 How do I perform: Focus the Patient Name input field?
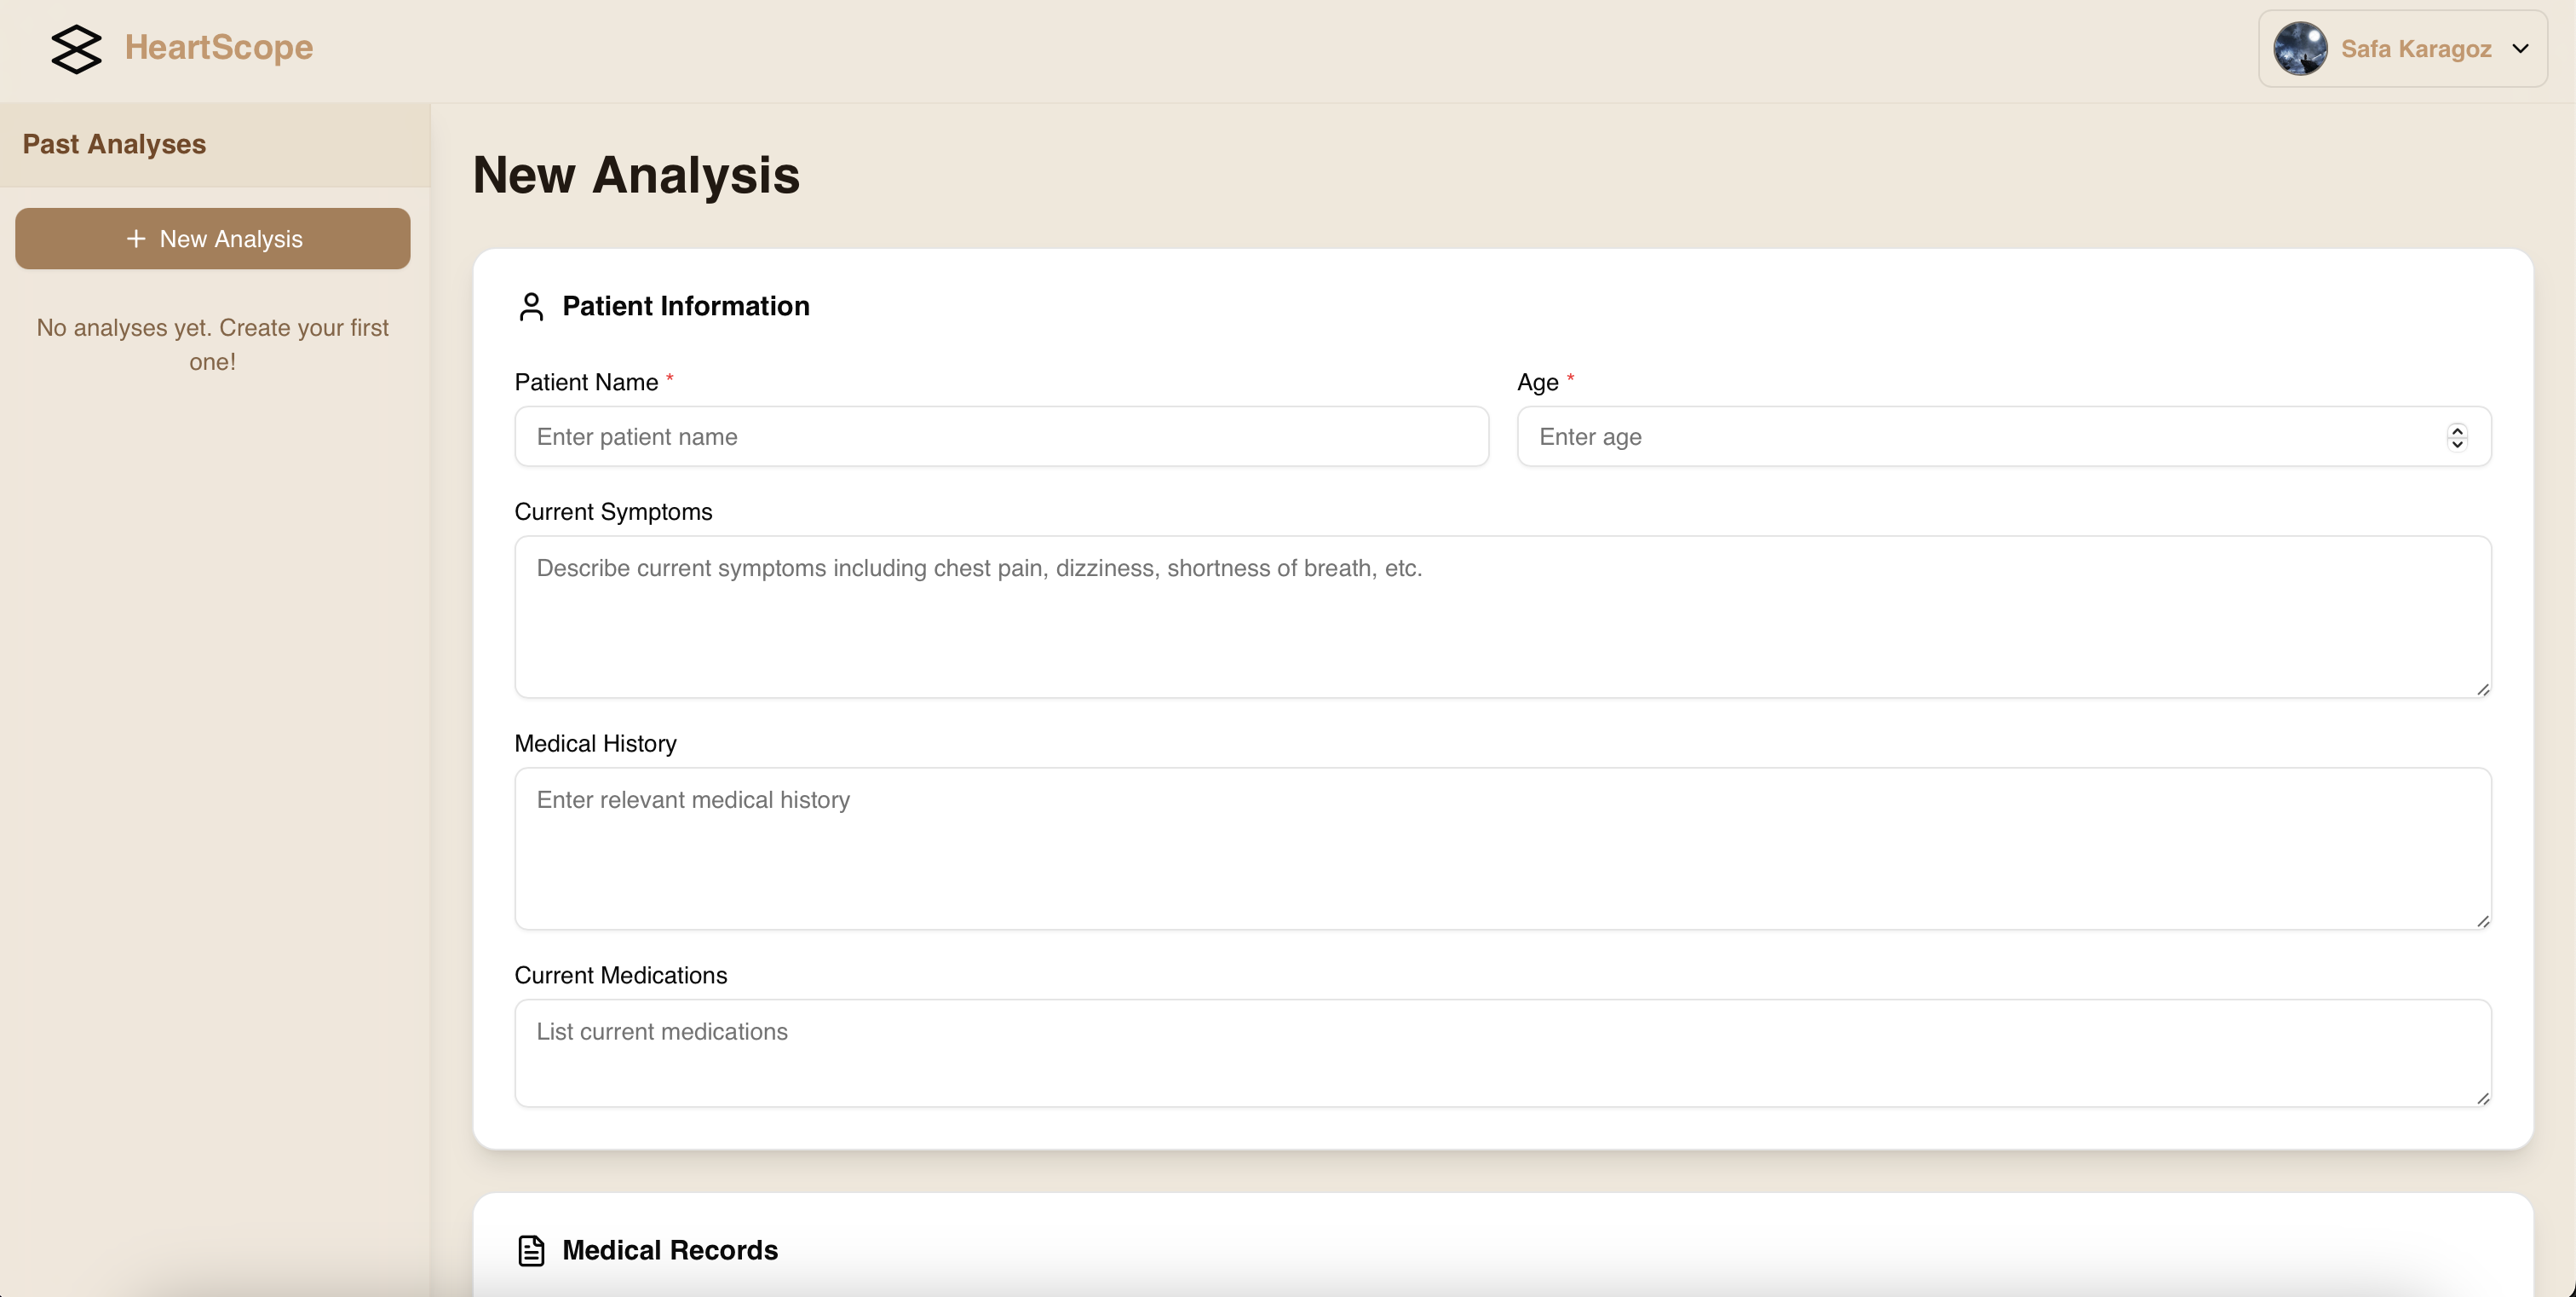(1000, 437)
